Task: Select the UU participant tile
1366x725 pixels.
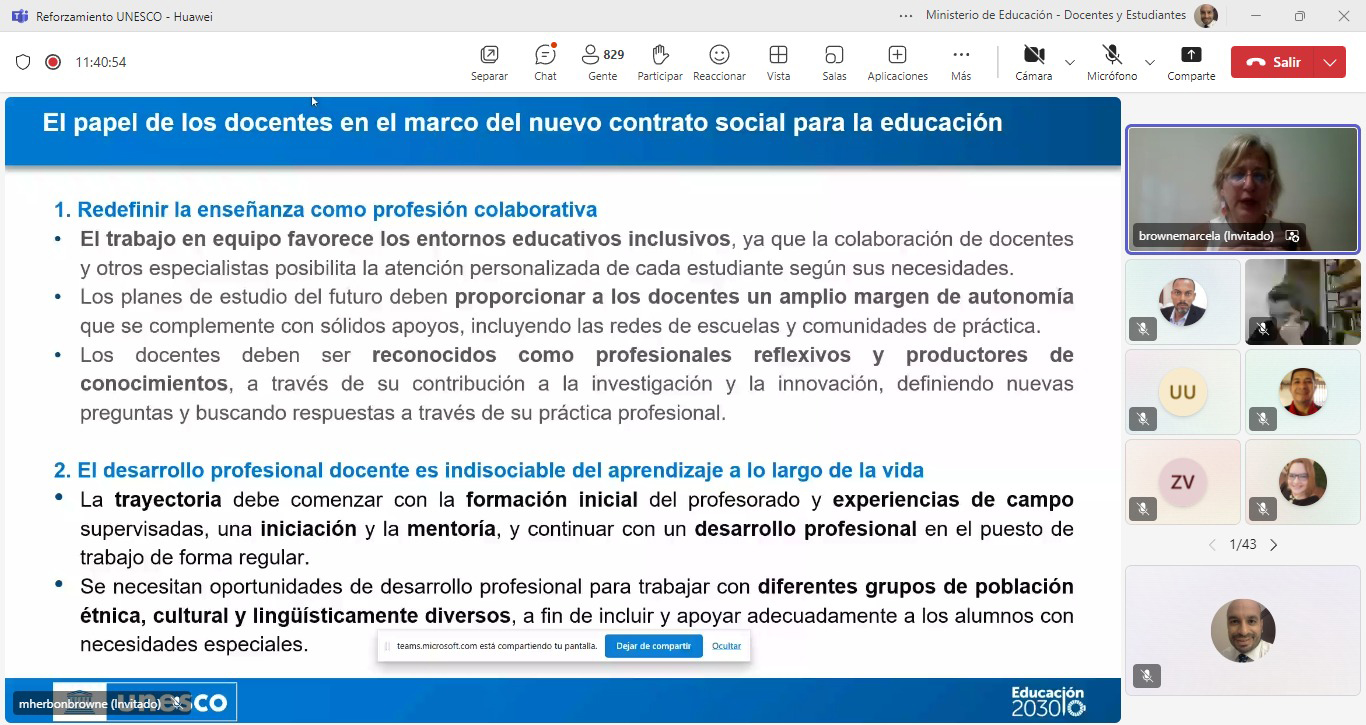Action: pyautogui.click(x=1183, y=392)
